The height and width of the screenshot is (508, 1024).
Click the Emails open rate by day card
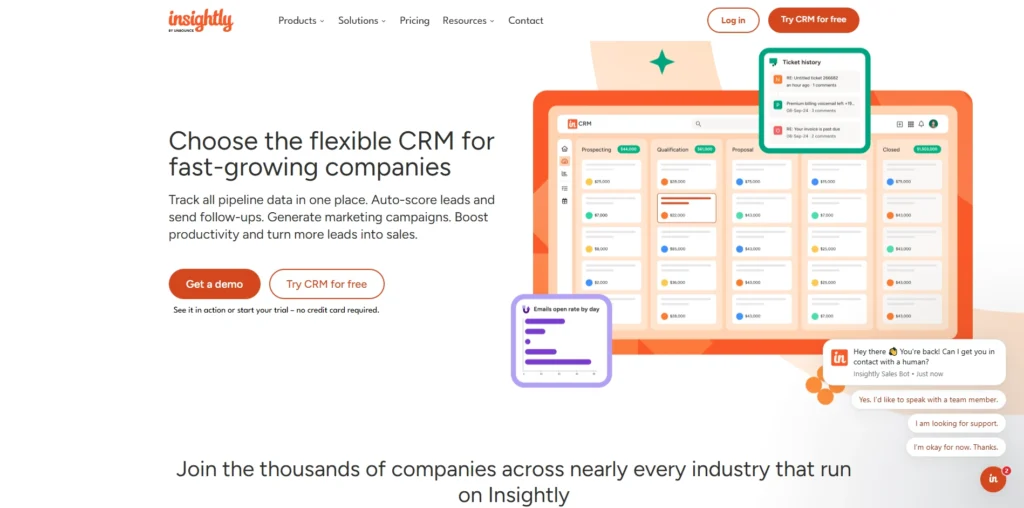[x=561, y=340]
